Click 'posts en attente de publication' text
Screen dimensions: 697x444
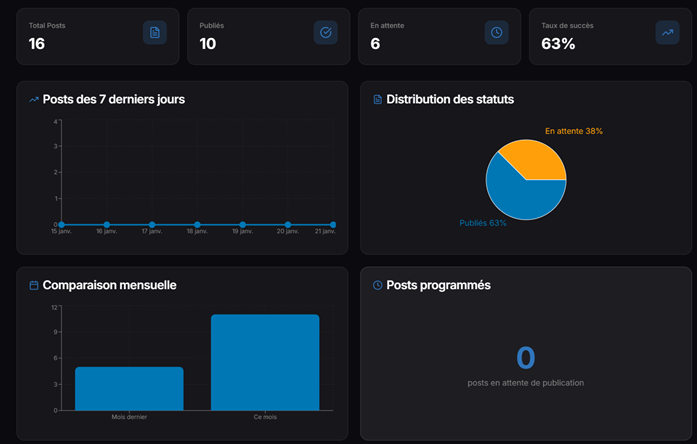pos(526,383)
